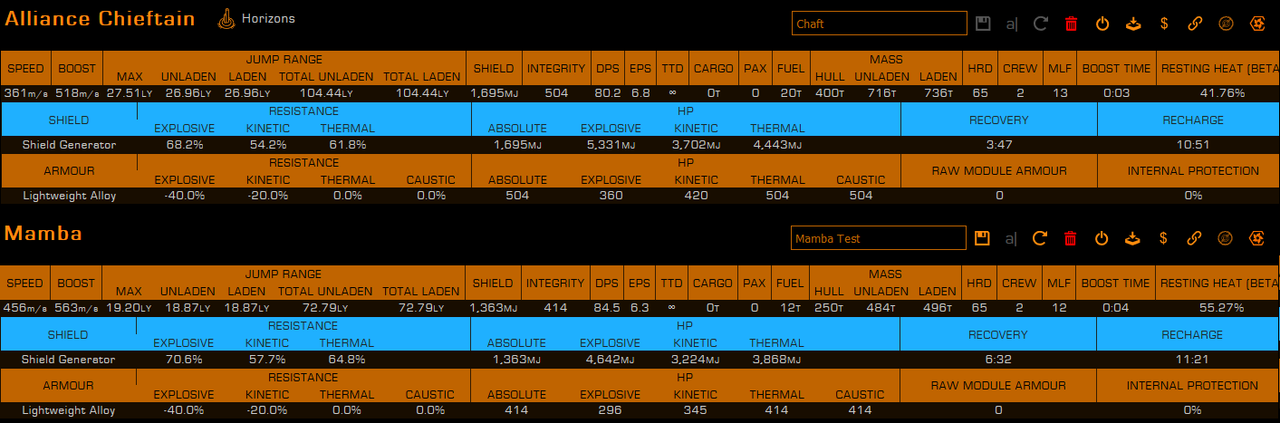
Task: Save the Alliance Chieftain Chaft build
Action: point(982,23)
